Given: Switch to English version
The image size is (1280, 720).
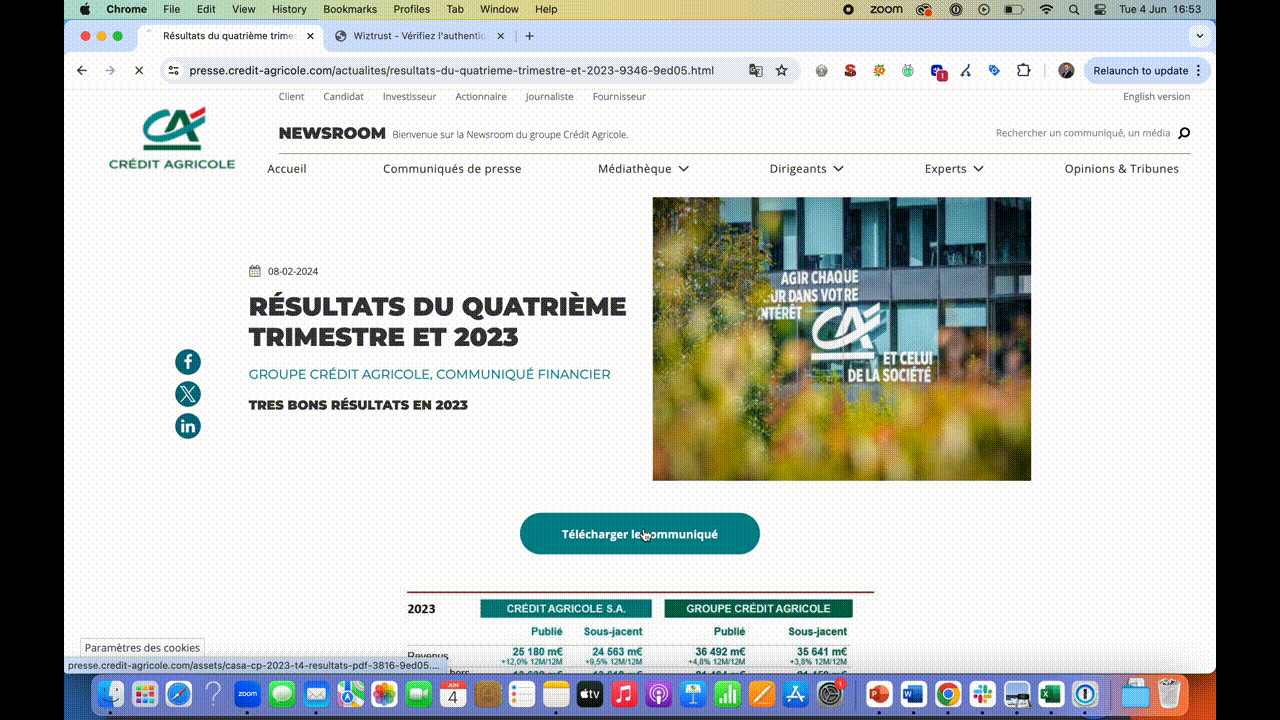Looking at the screenshot, I should [x=1156, y=97].
